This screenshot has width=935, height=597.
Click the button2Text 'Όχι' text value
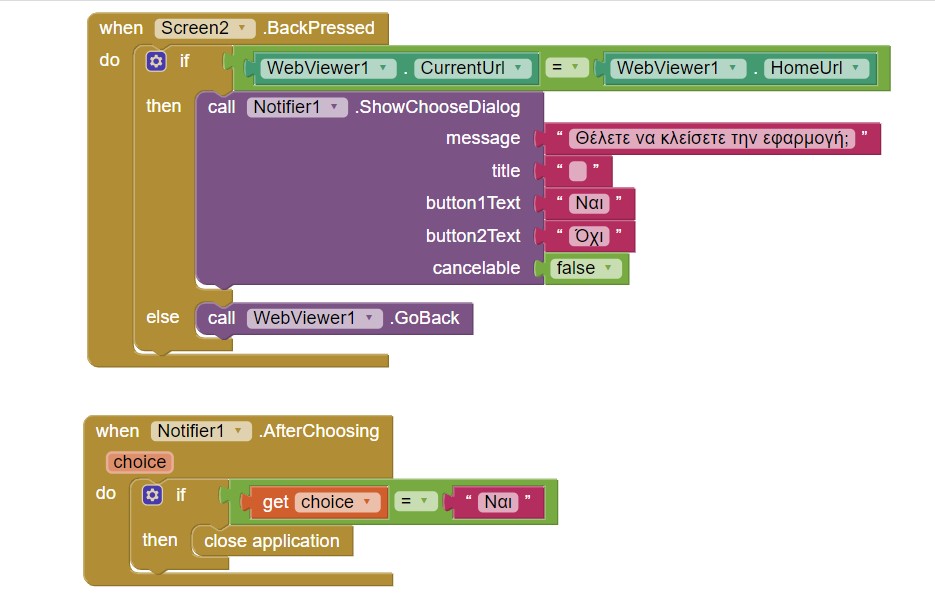(589, 237)
